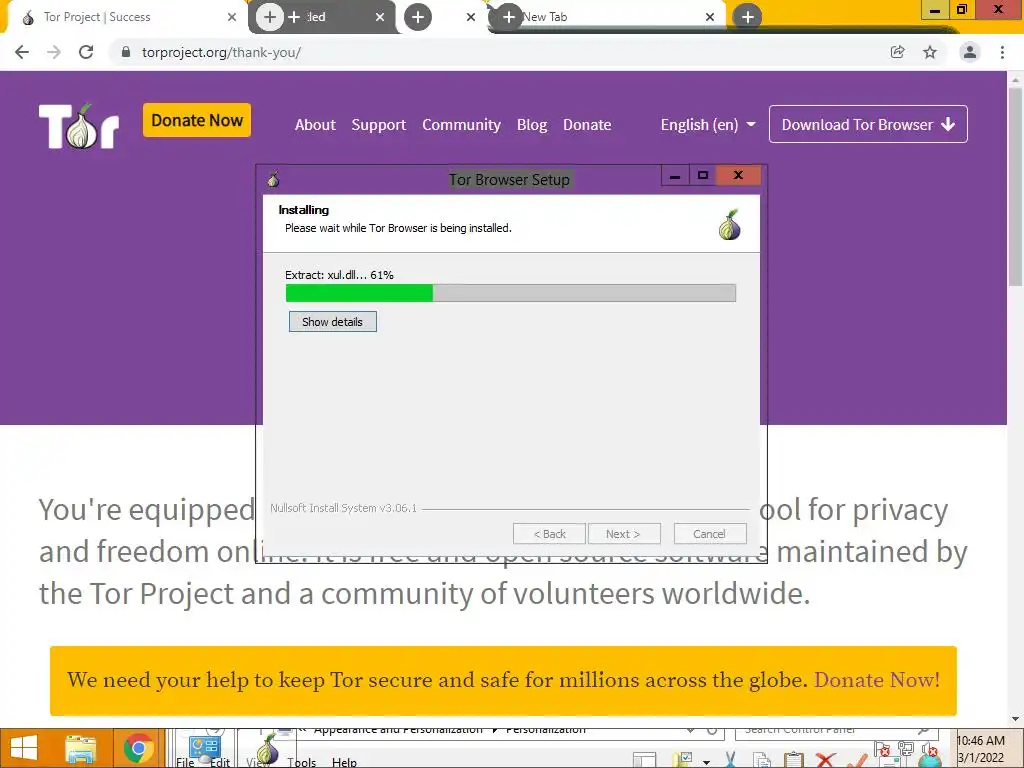Go back with Chrome's back arrow
Image resolution: width=1024 pixels, height=768 pixels.
tap(22, 52)
